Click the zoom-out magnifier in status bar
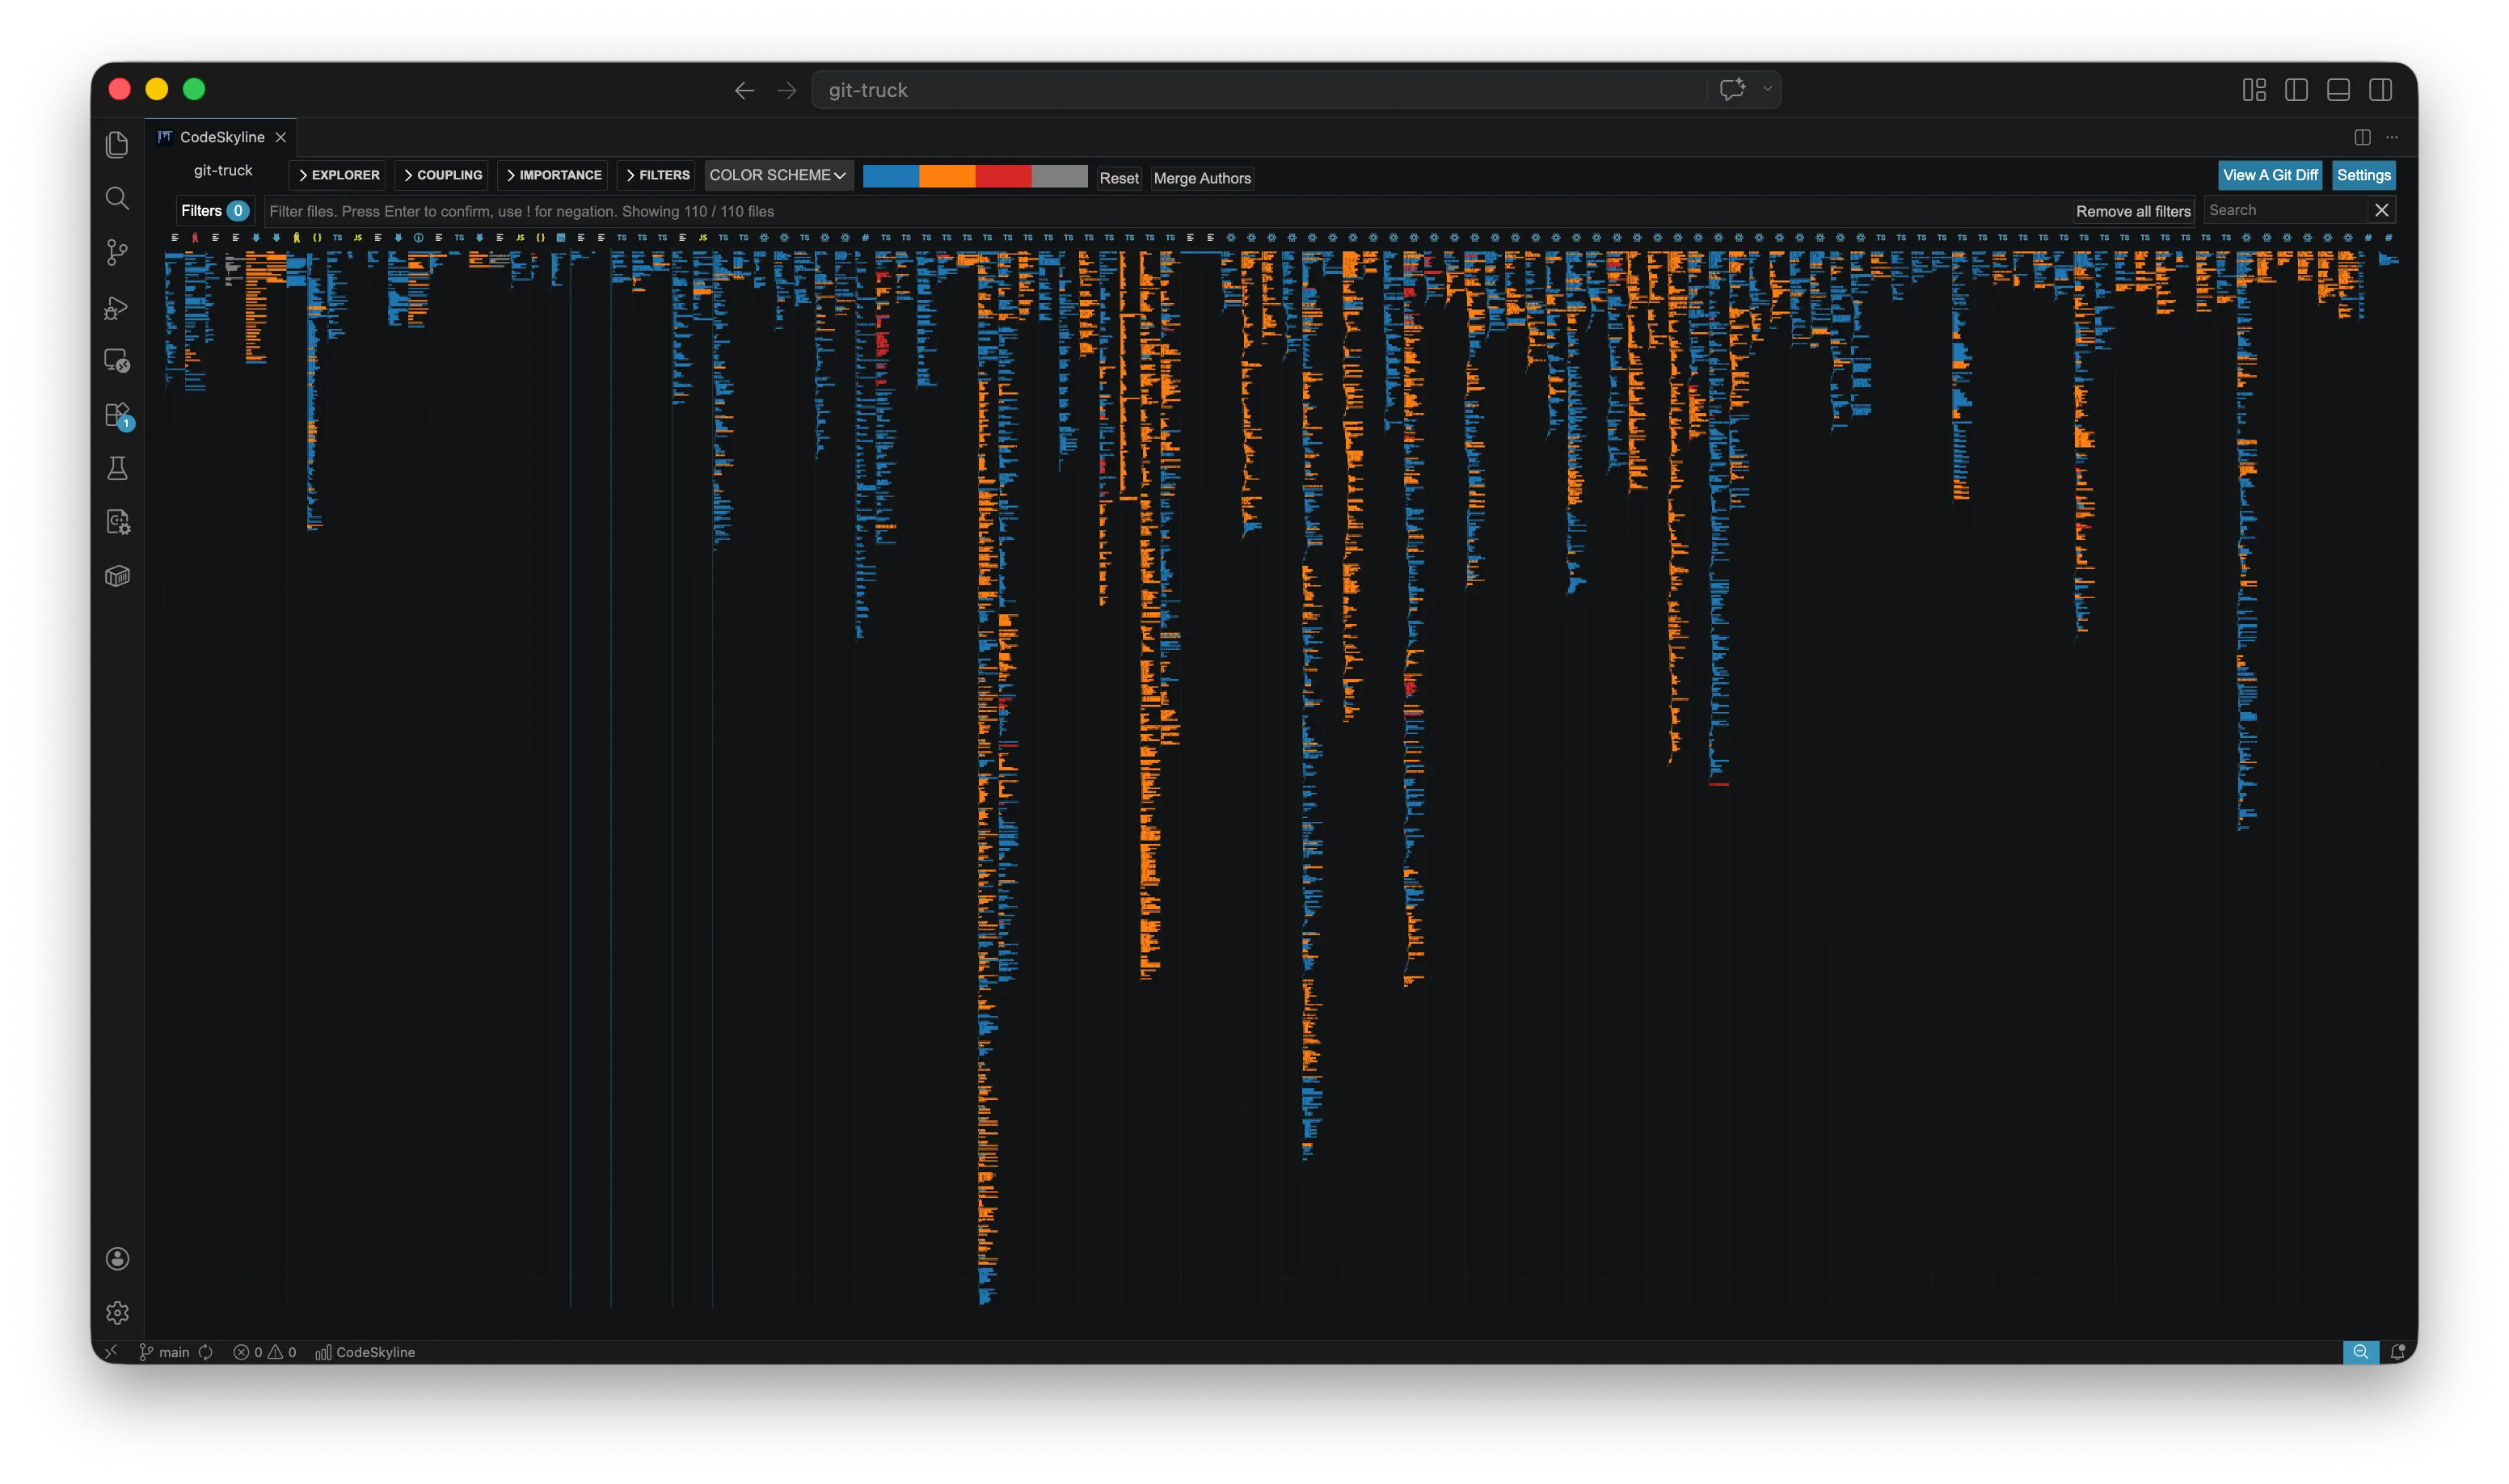The width and height of the screenshot is (2509, 1484). (x=2360, y=1352)
